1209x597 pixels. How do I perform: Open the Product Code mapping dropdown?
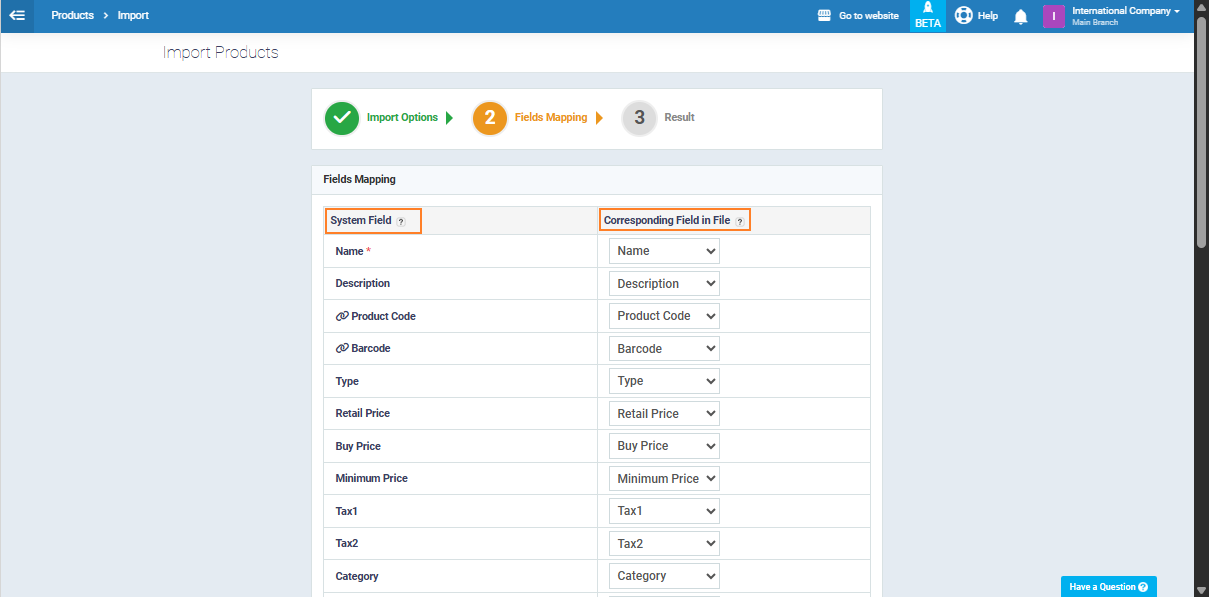pos(664,316)
